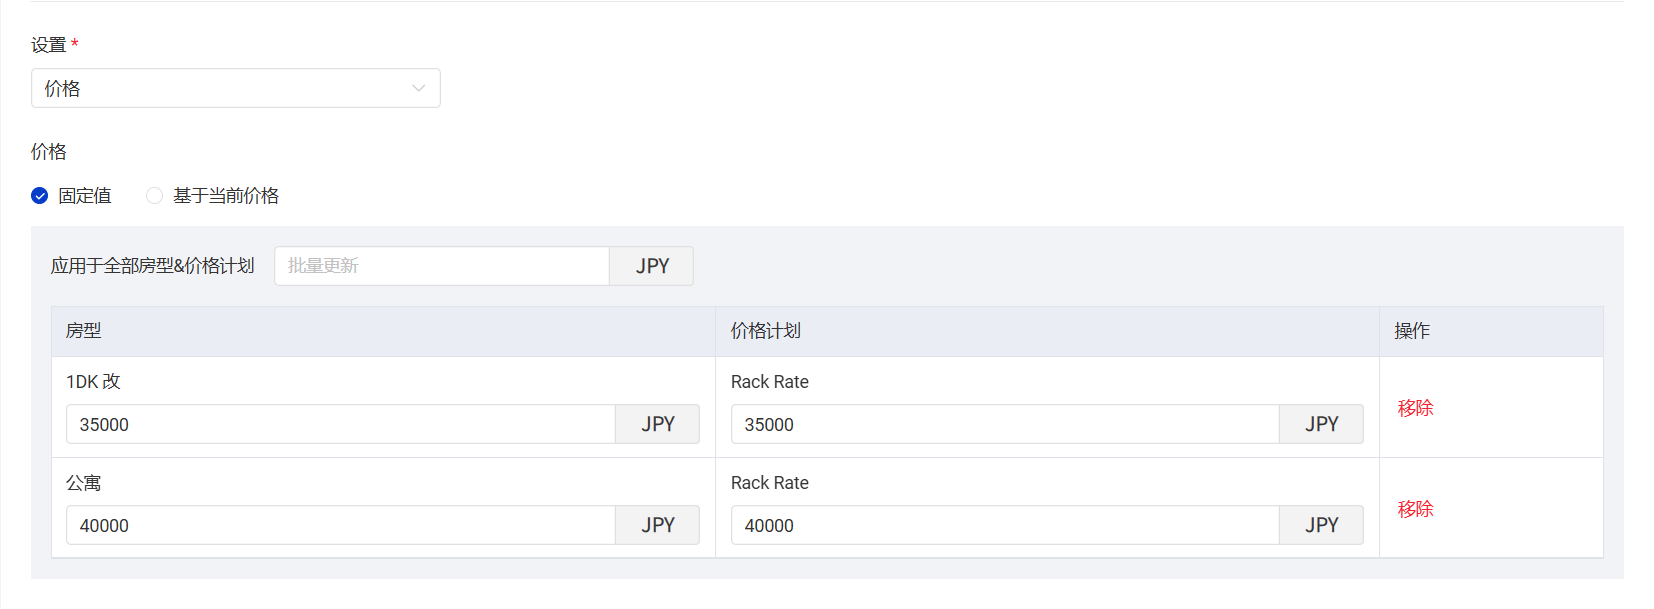
Task: Click the 公寓 Rack Rate price field
Action: pos(1004,525)
